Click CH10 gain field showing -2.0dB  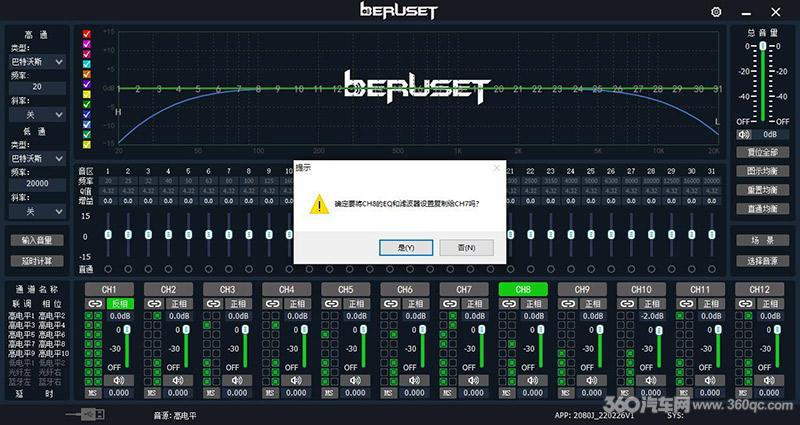[x=652, y=316]
